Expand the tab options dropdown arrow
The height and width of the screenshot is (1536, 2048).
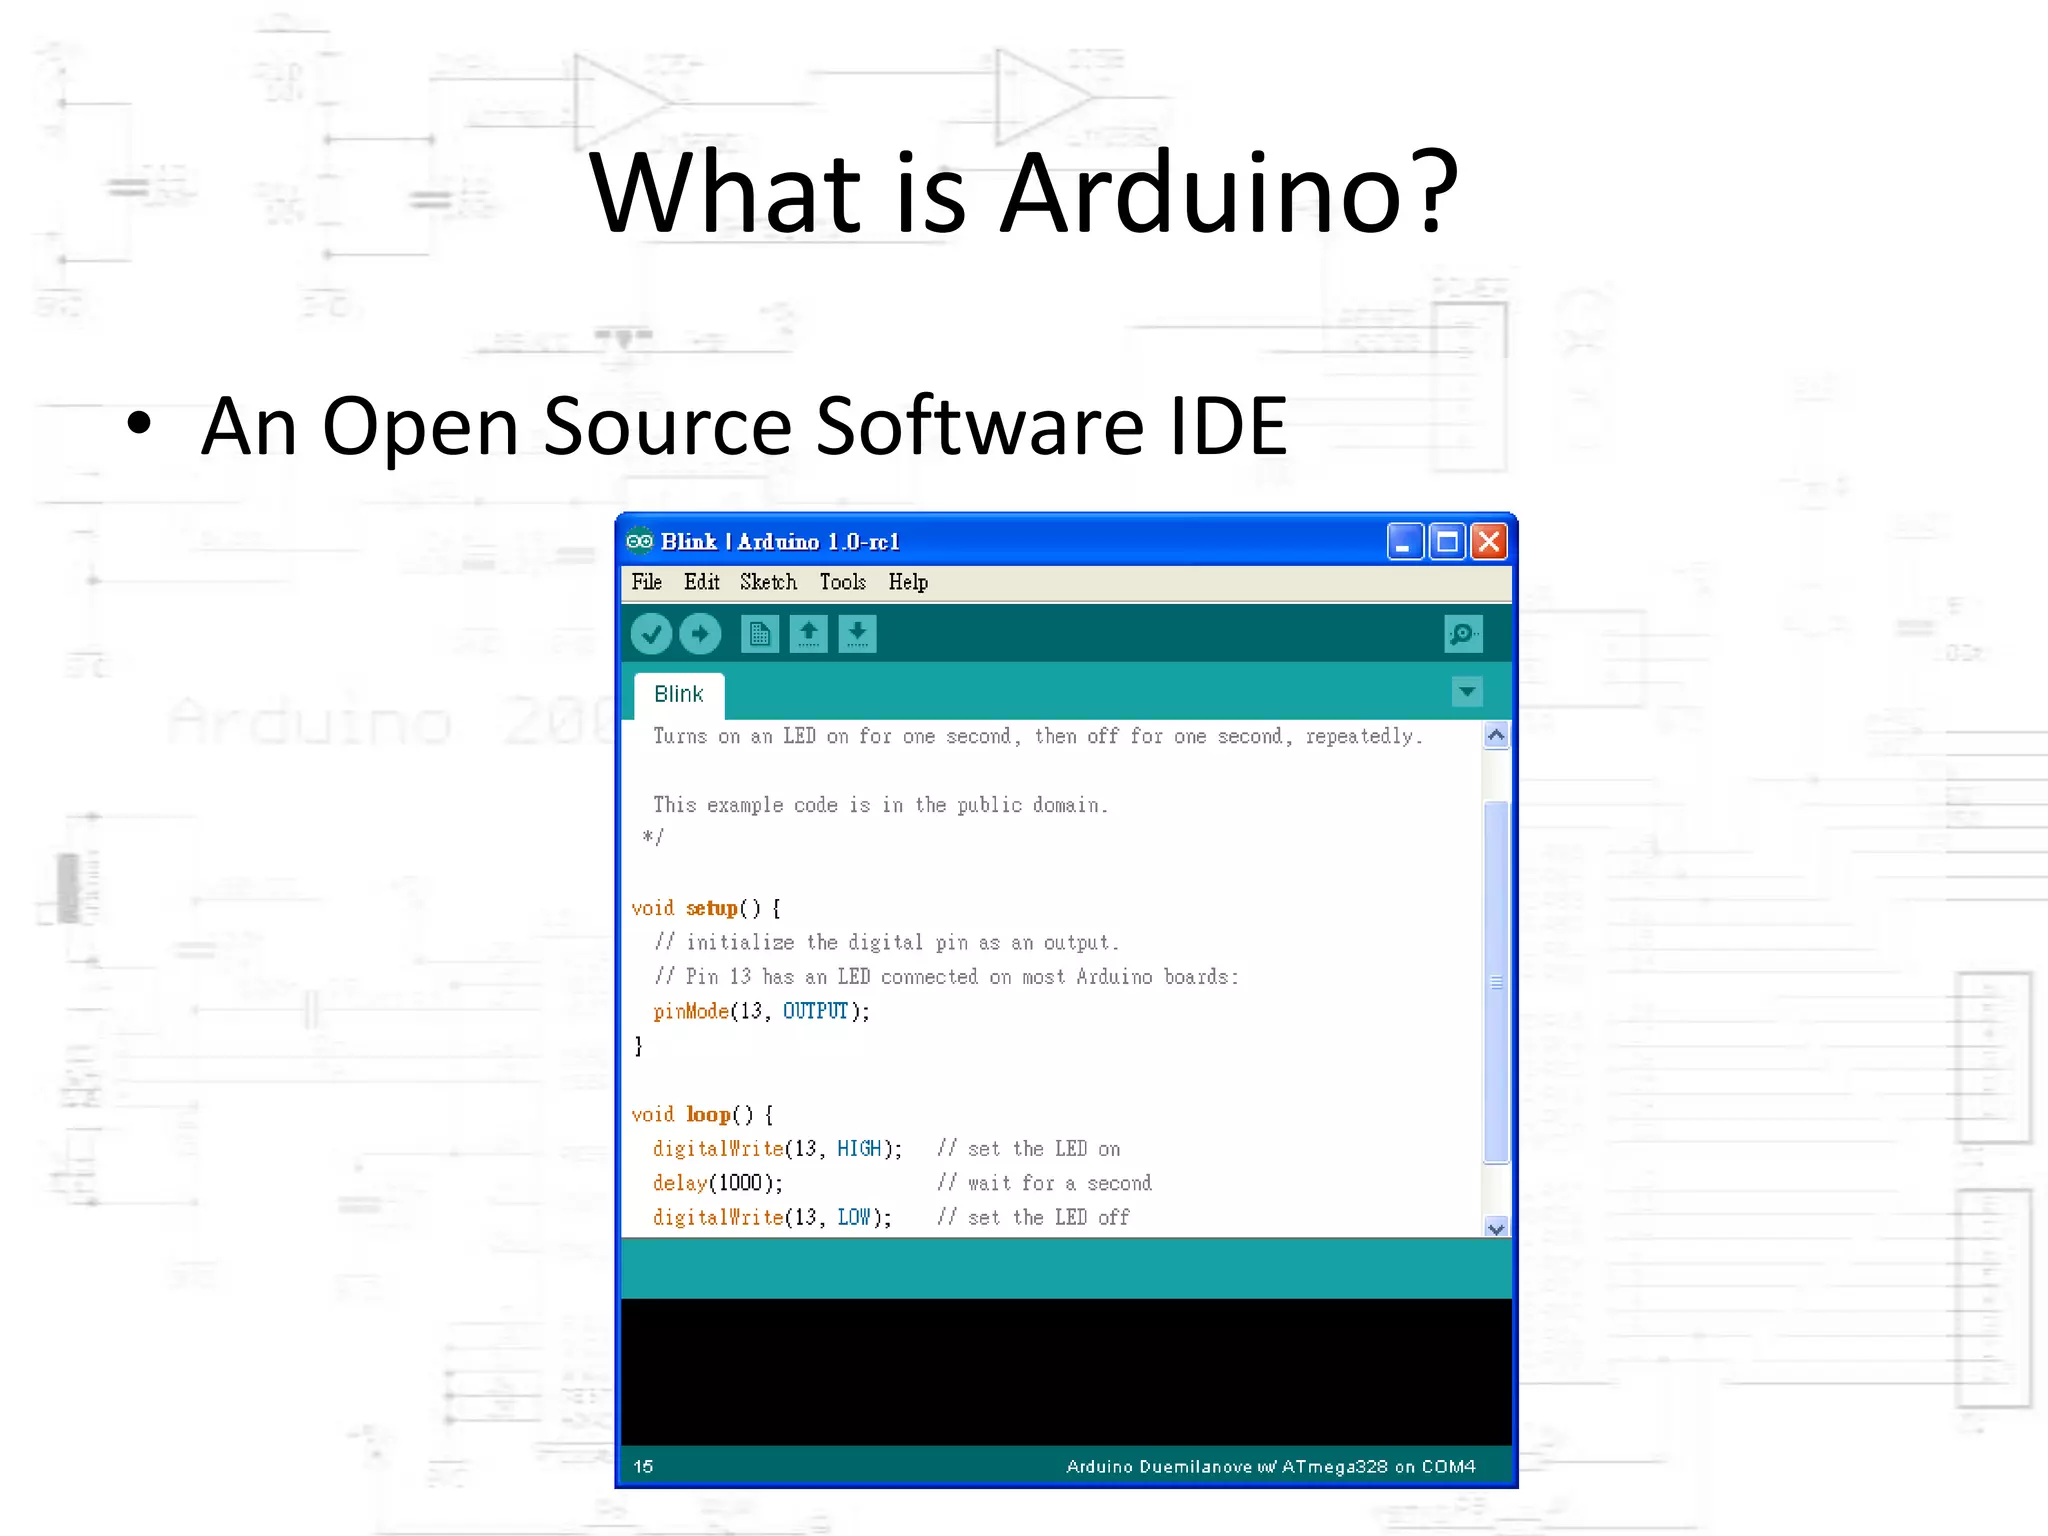(1467, 691)
